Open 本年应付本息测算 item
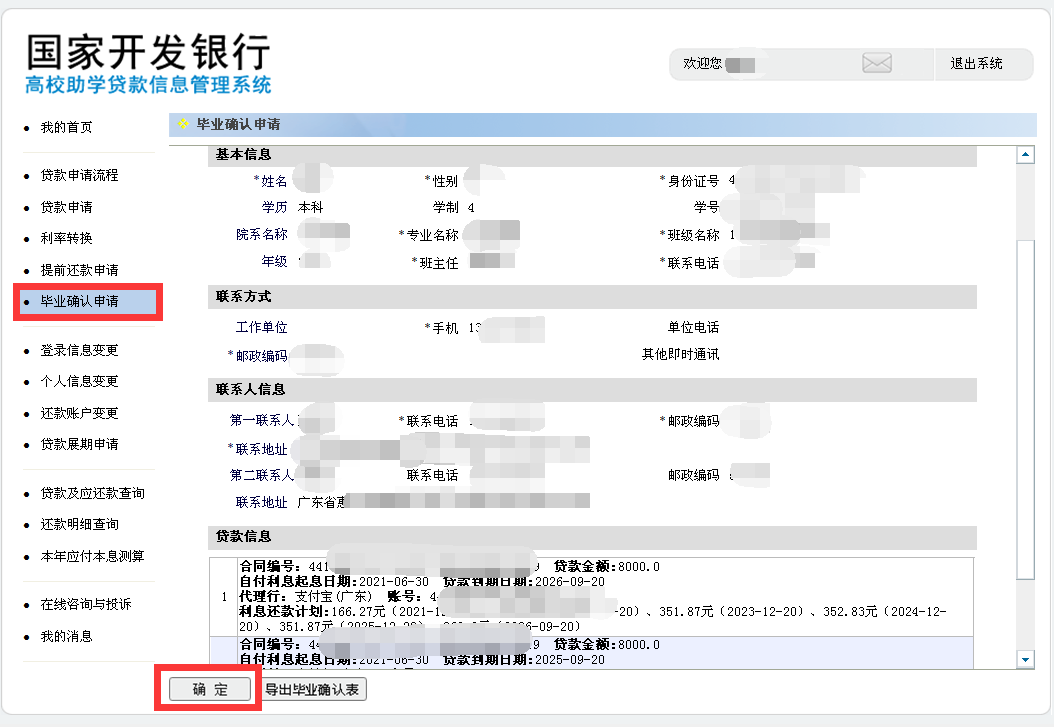 (x=92, y=557)
